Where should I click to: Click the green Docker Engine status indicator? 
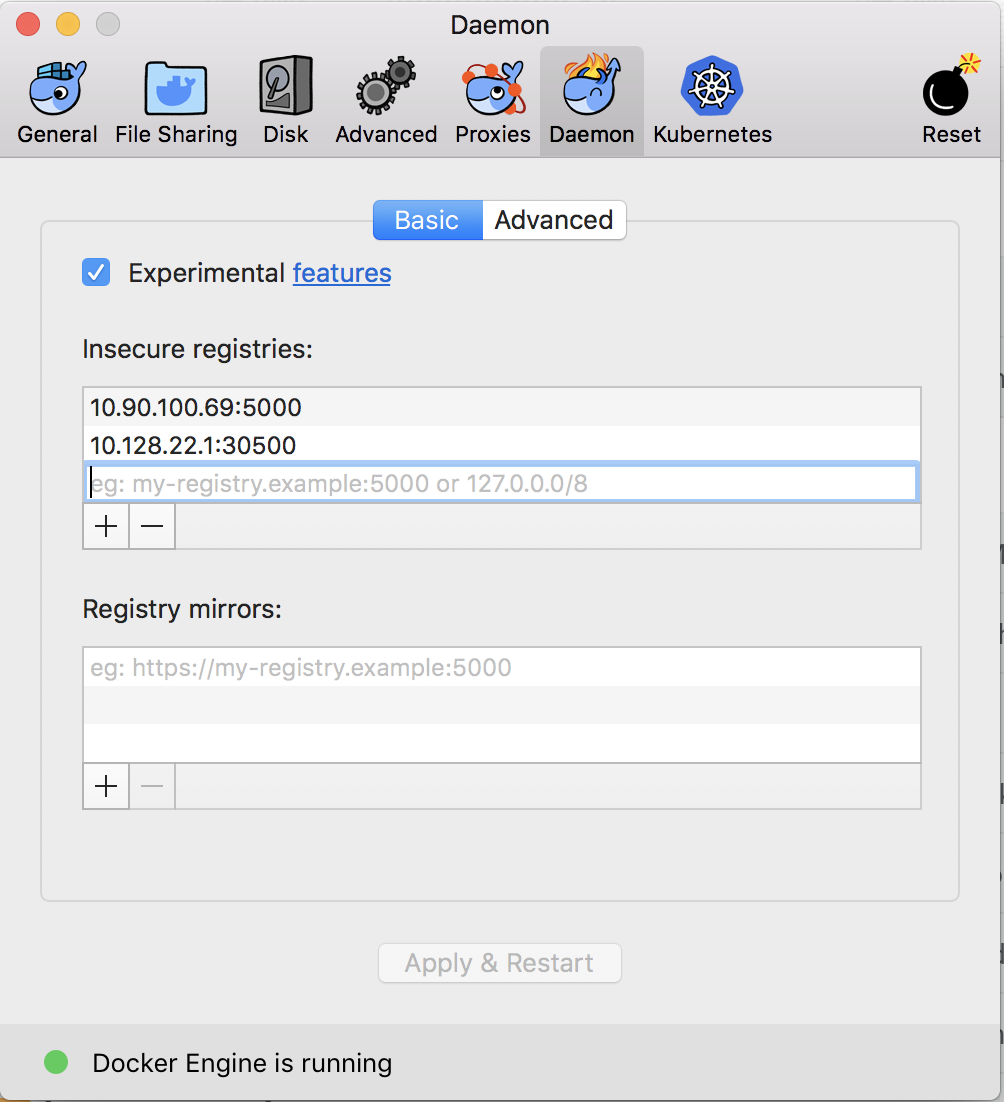(x=56, y=1062)
